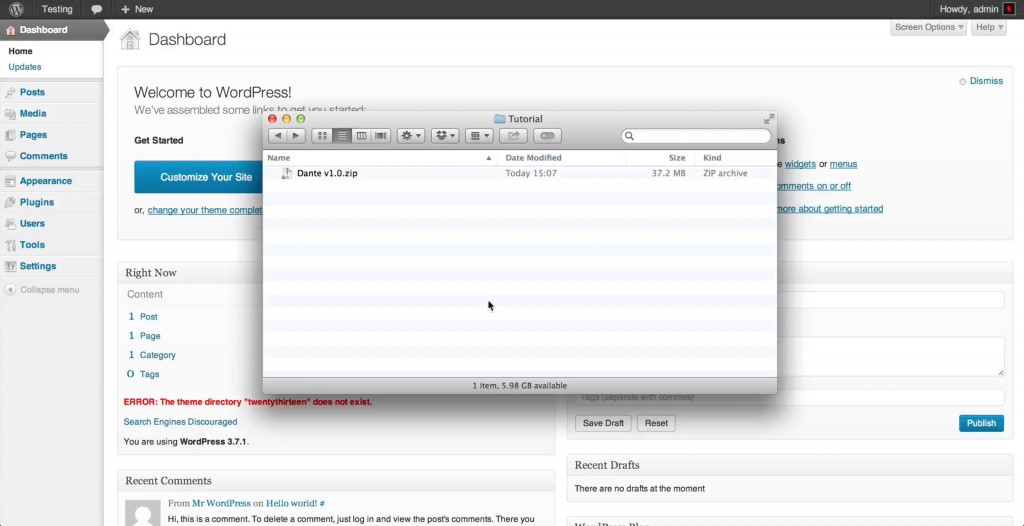Open Users in WordPress sidebar
The width and height of the screenshot is (1024, 526).
pyautogui.click(x=32, y=223)
